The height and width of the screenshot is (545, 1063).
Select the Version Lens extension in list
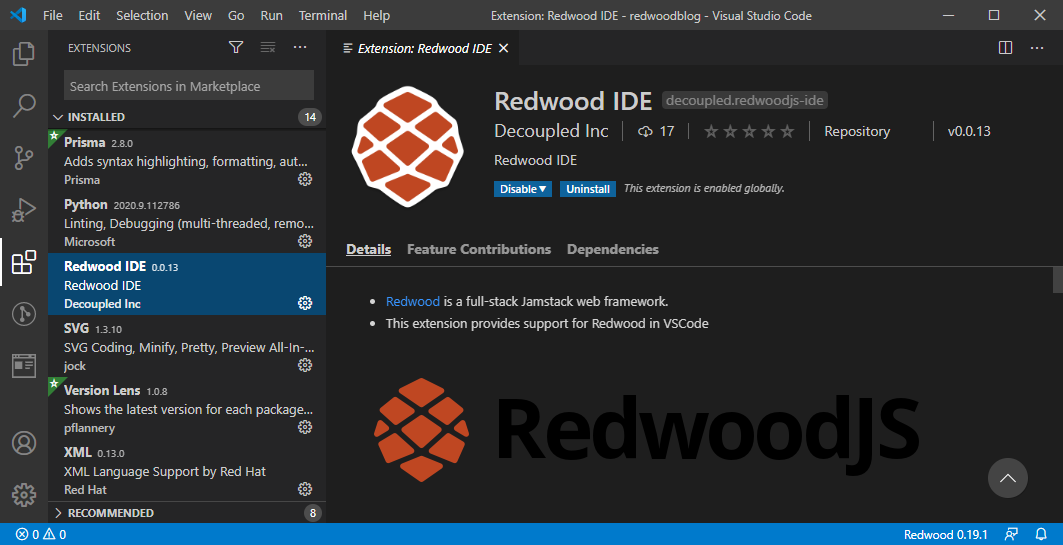tap(187, 409)
